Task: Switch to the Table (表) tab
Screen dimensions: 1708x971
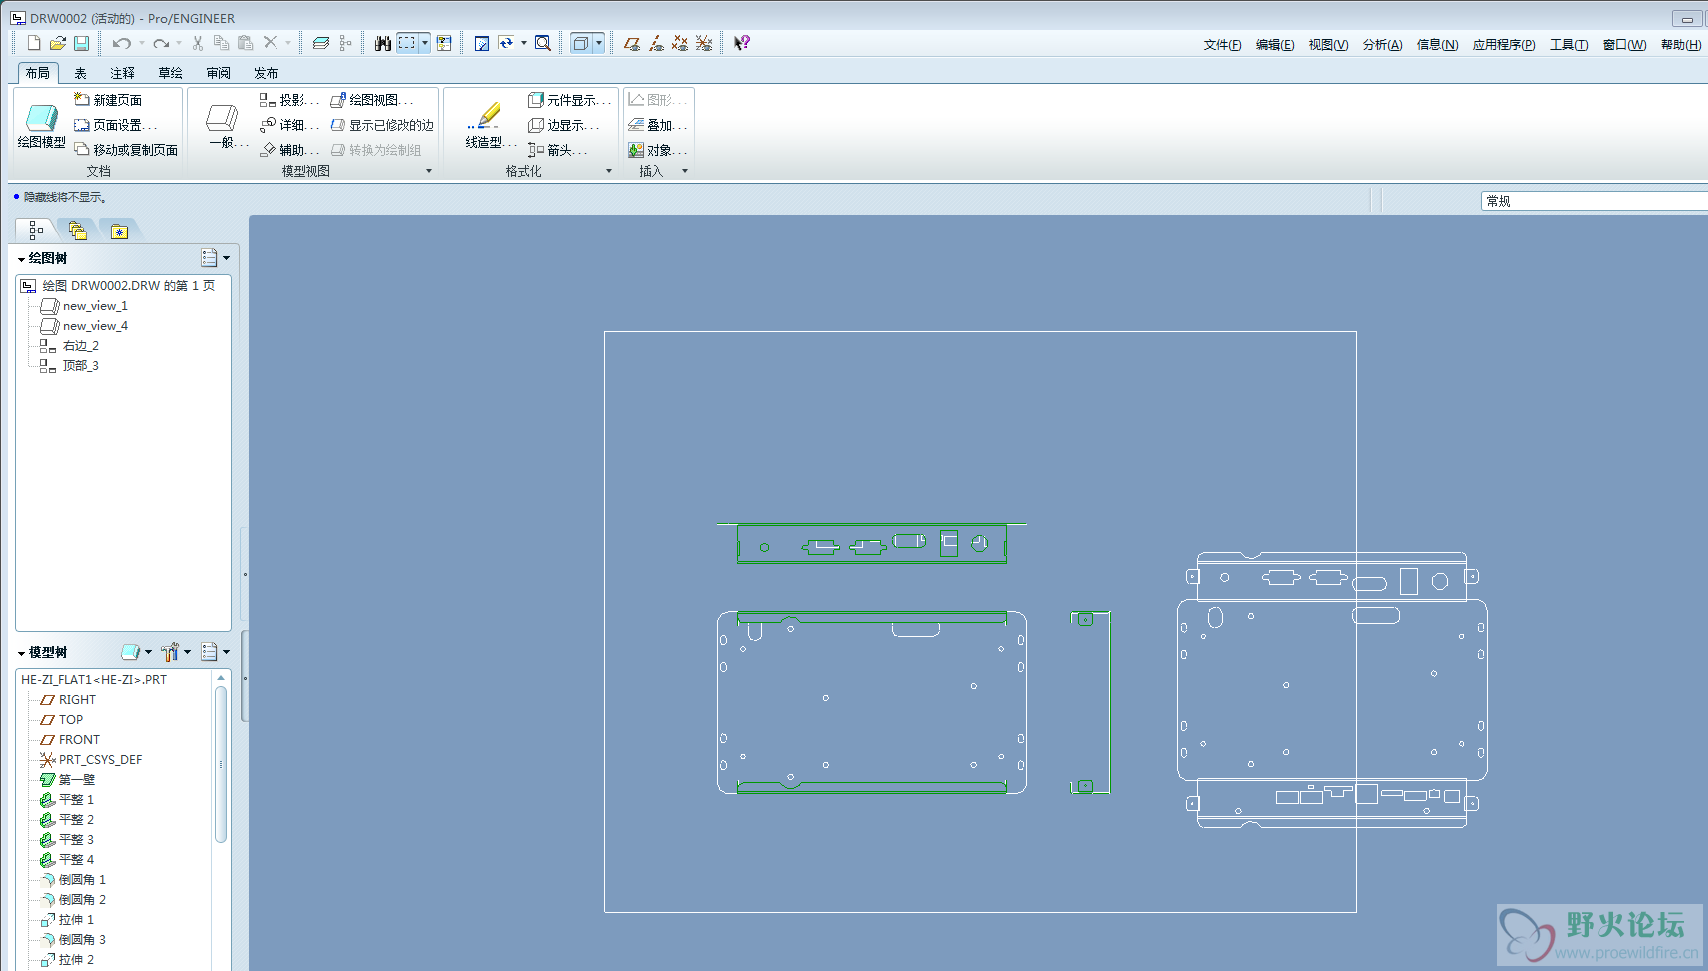Action: pos(81,73)
